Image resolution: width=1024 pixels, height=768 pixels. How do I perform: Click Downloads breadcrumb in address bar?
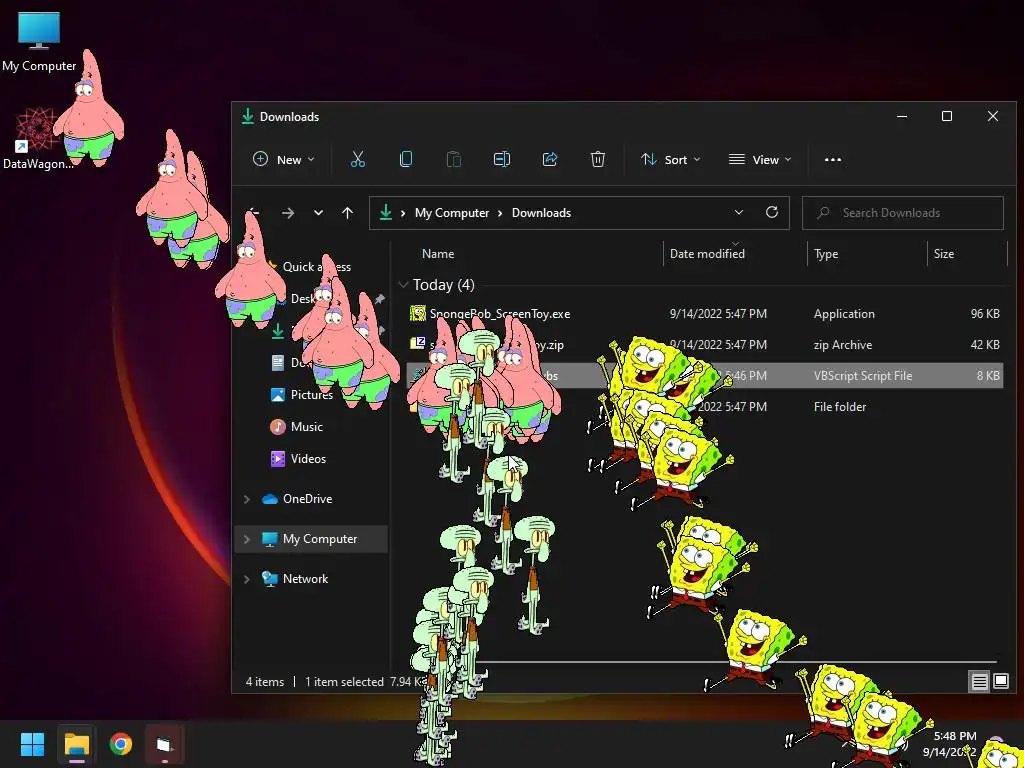pyautogui.click(x=541, y=213)
